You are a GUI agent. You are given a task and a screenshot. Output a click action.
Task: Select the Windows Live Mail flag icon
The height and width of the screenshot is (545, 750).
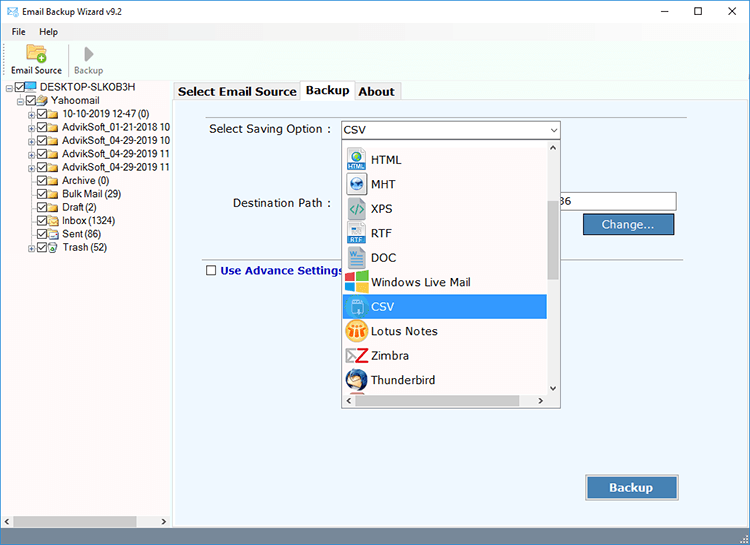click(x=356, y=282)
